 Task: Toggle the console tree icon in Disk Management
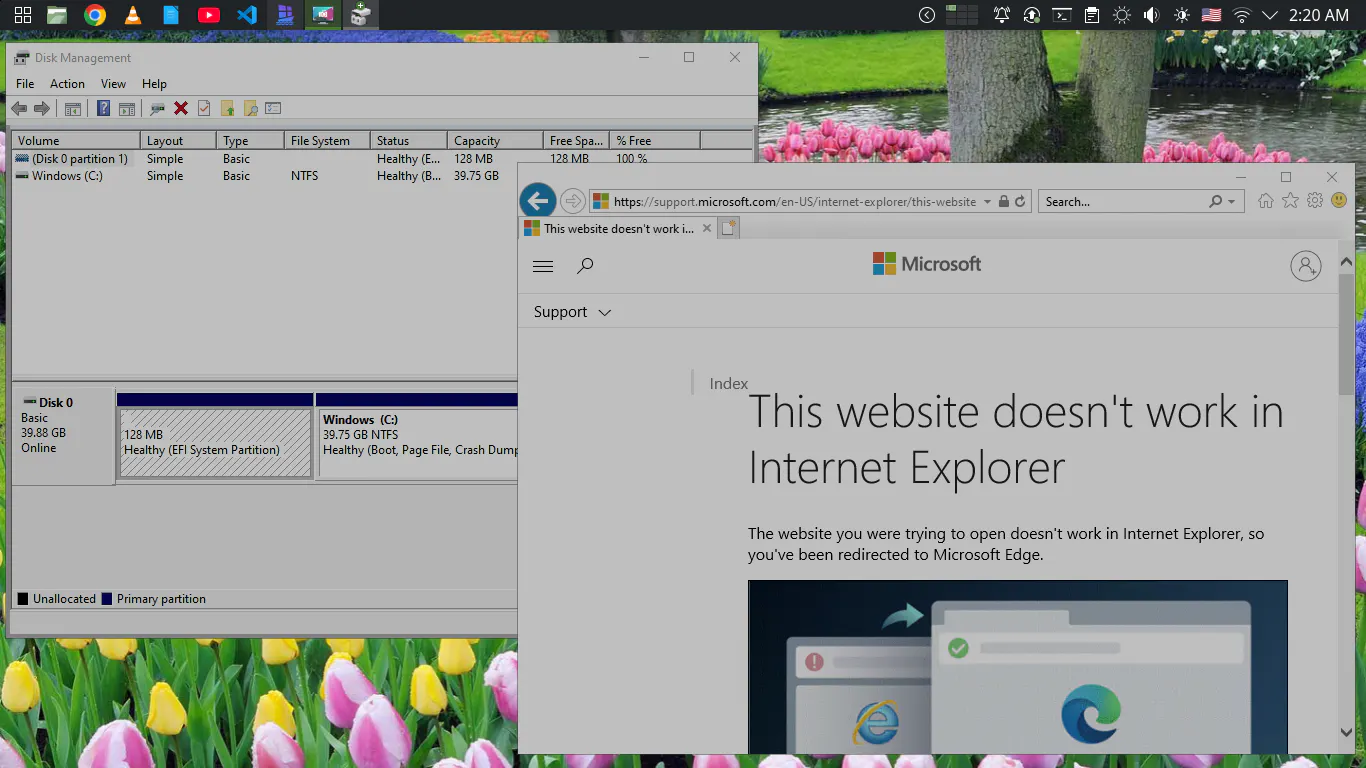tap(73, 108)
